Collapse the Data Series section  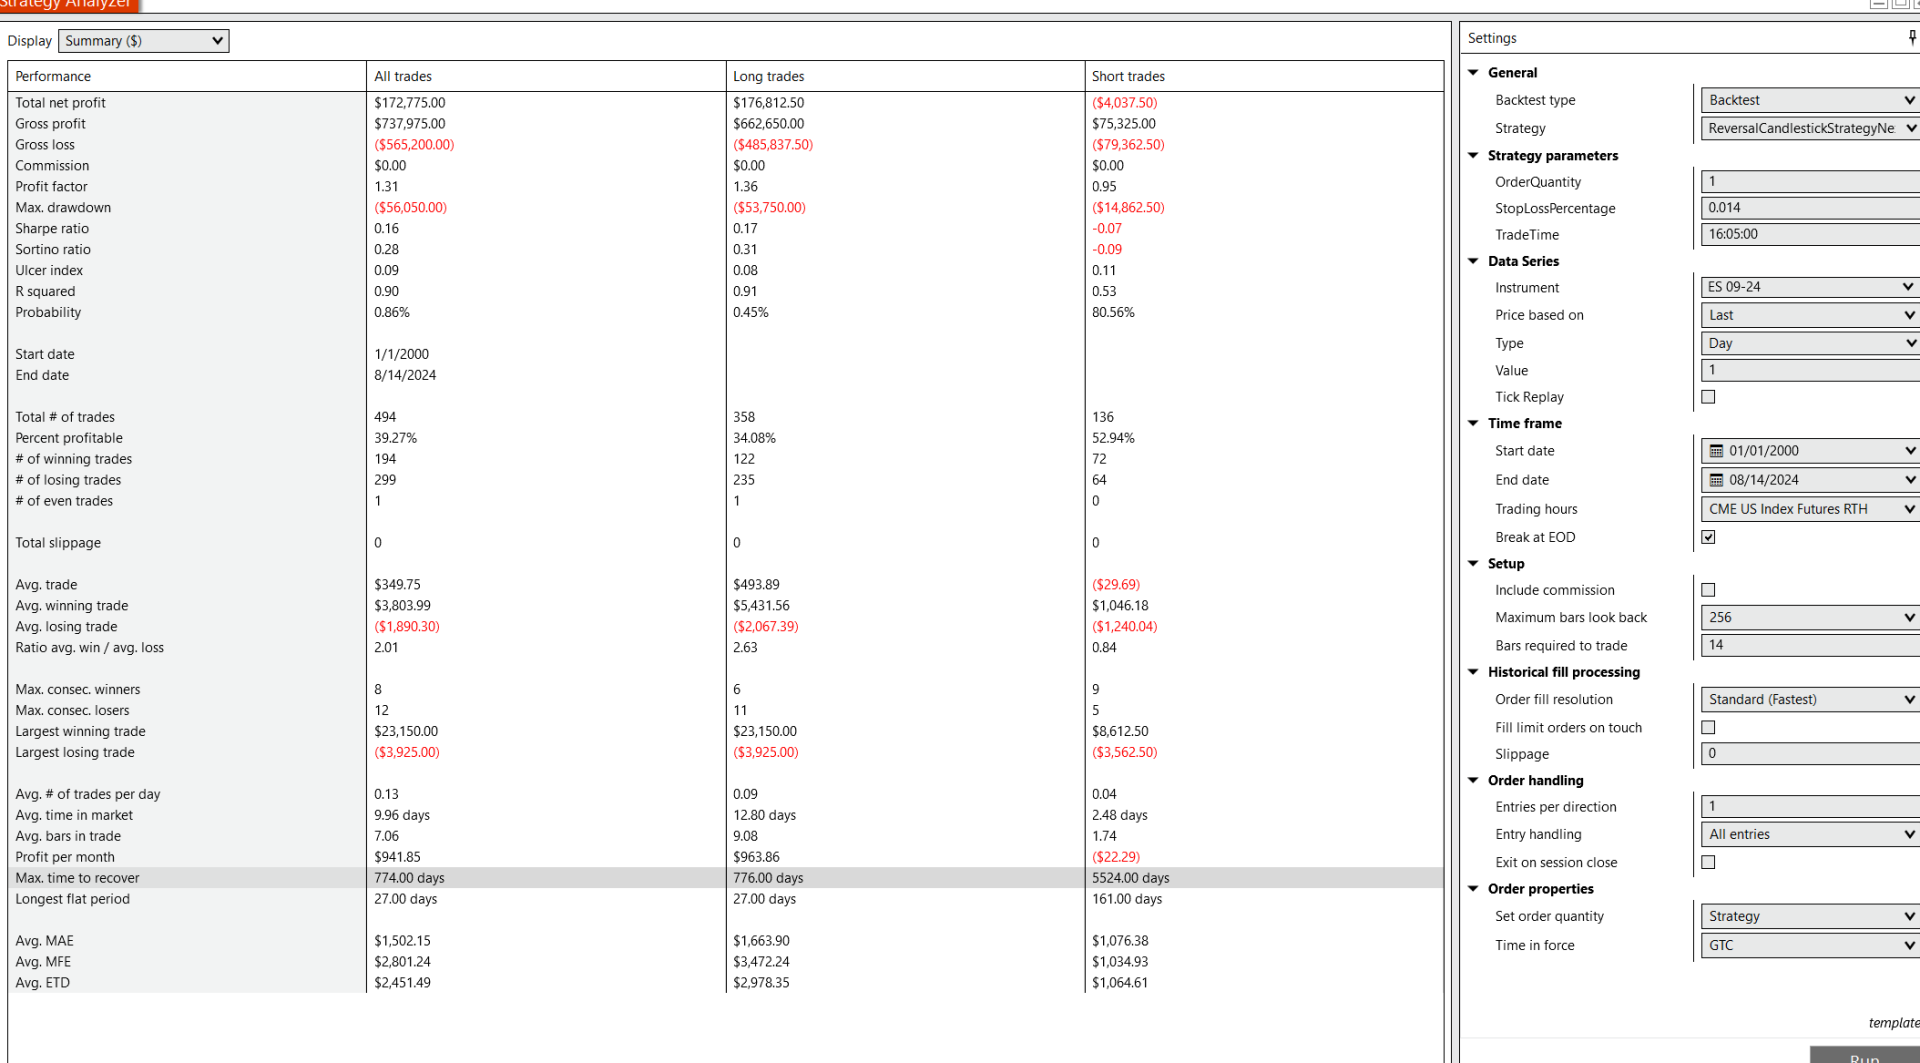(x=1473, y=261)
